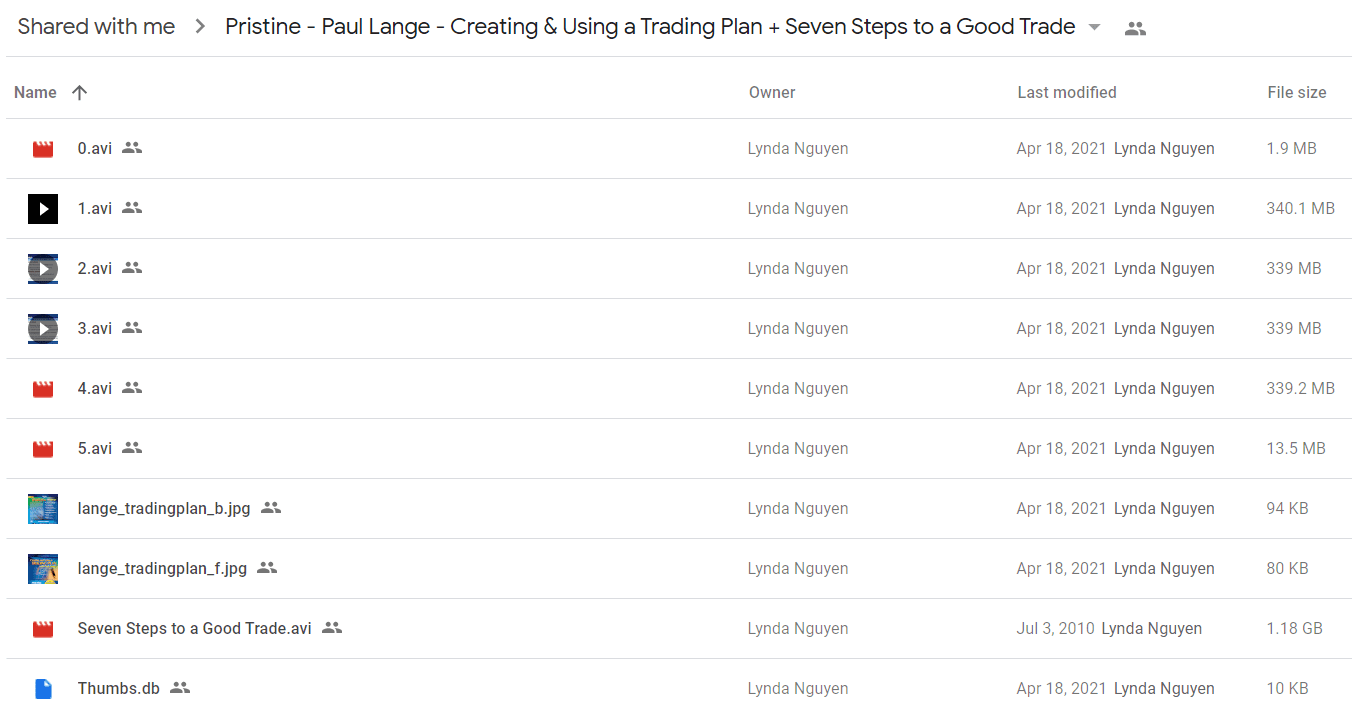Click the red video icon for 0.avi

(42, 149)
